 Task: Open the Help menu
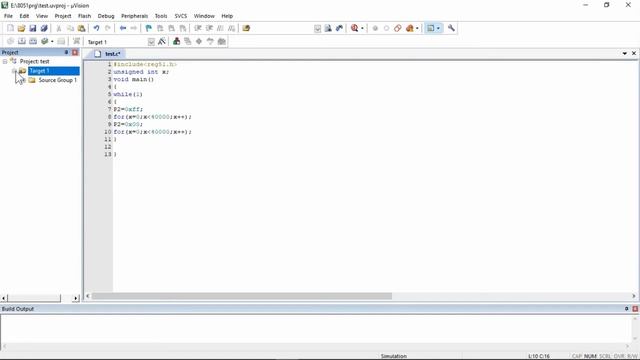click(227, 16)
